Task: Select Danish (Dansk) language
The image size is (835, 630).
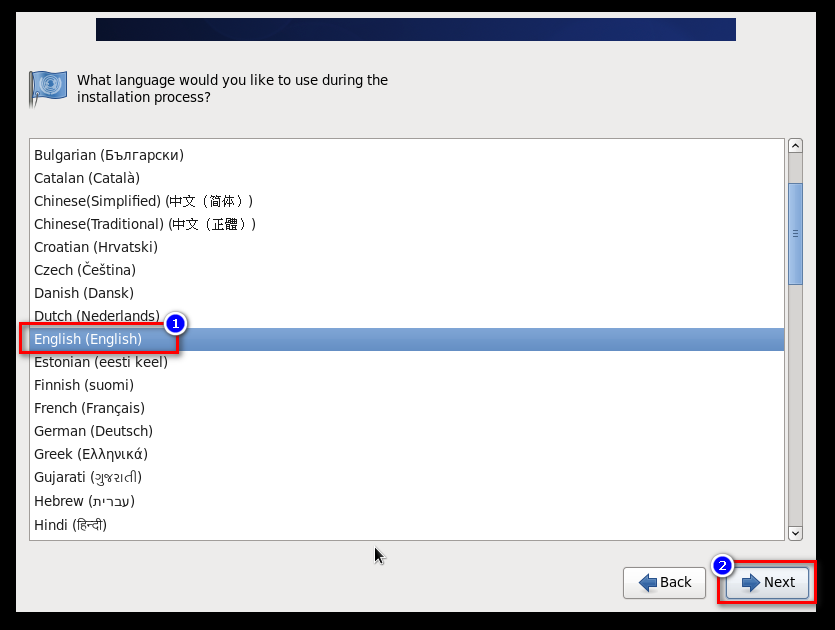Action: click(407, 293)
